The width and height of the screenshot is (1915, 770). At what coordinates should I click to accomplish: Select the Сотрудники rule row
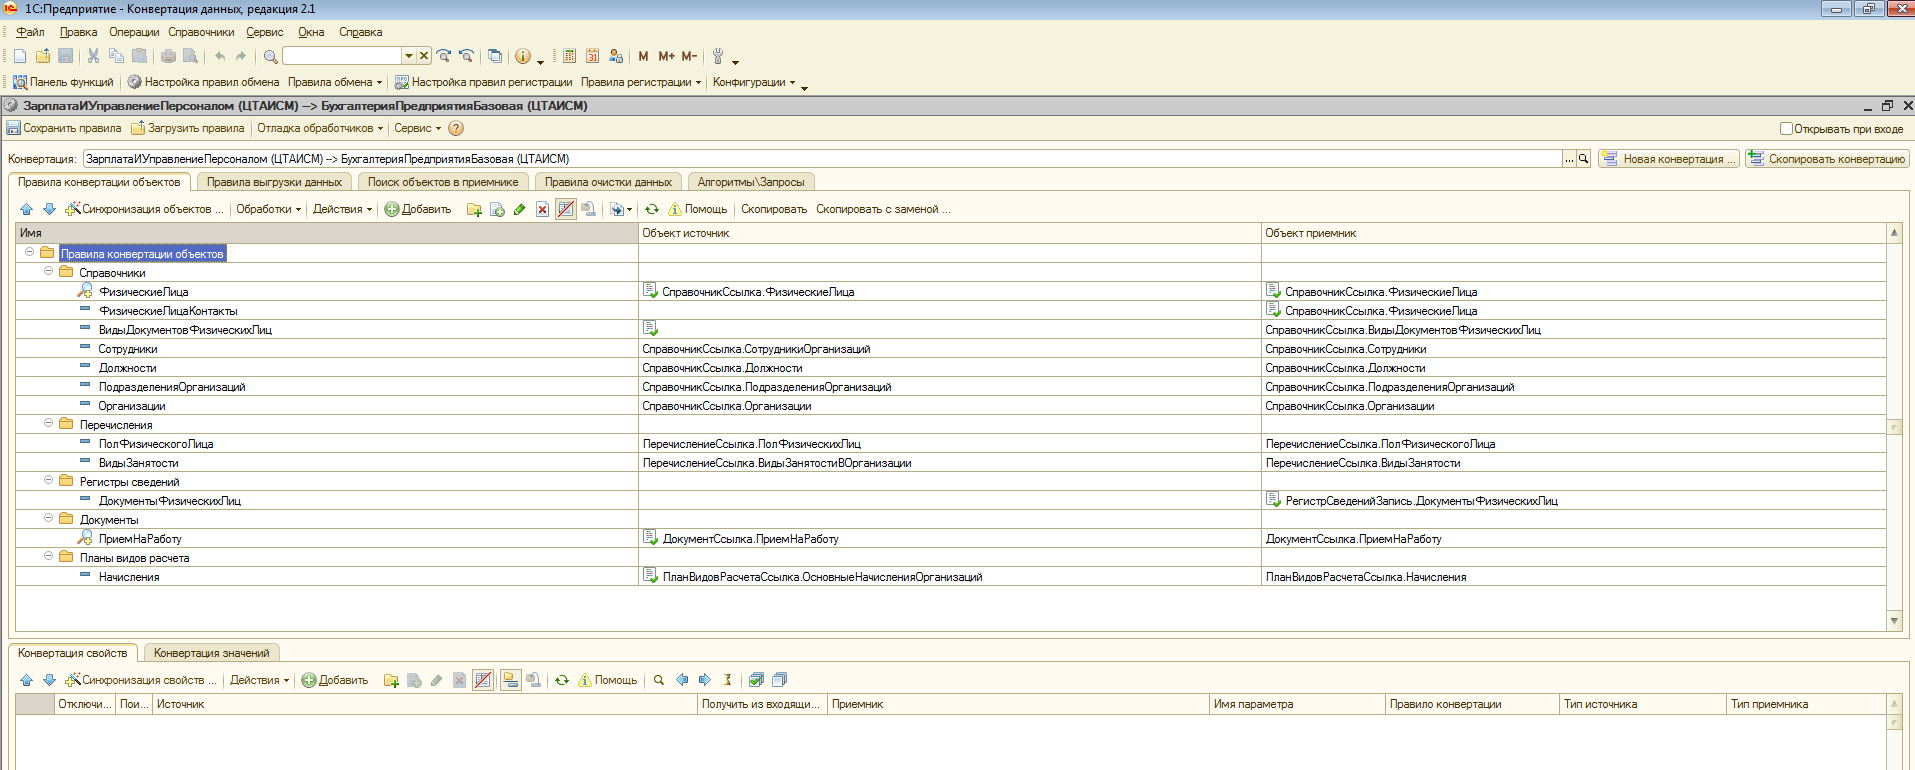(950, 348)
